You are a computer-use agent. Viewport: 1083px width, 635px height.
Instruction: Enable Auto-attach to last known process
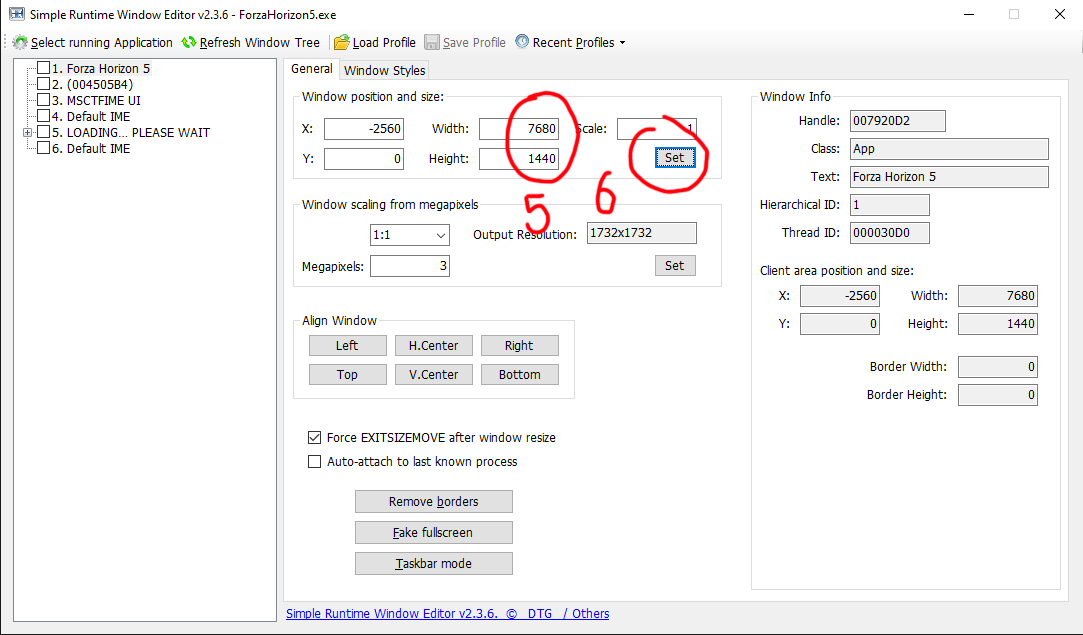pos(314,462)
